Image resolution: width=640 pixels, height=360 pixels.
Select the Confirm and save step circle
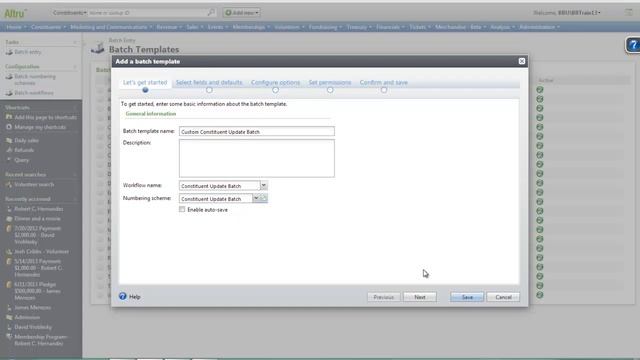click(384, 90)
